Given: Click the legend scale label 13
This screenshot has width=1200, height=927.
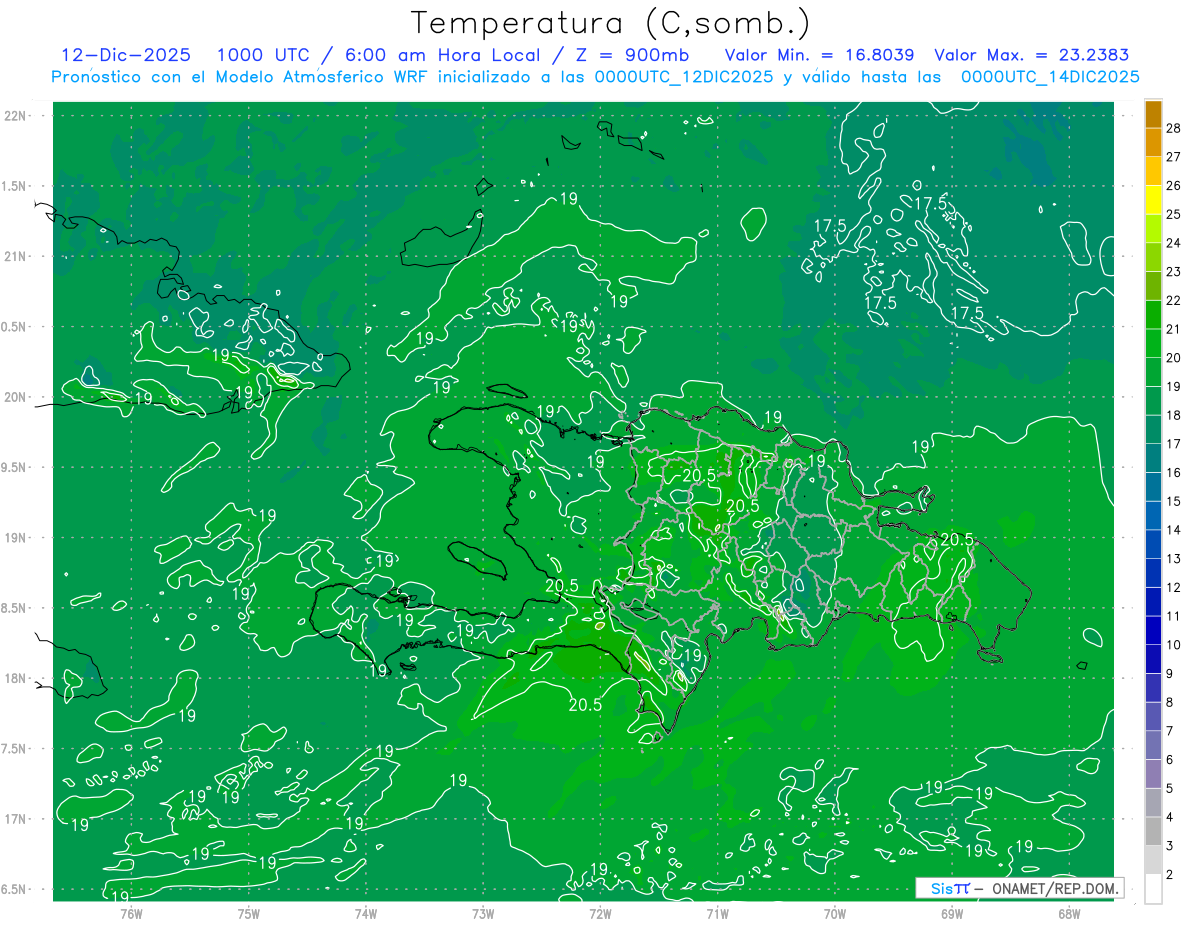Looking at the screenshot, I should 1174,559.
